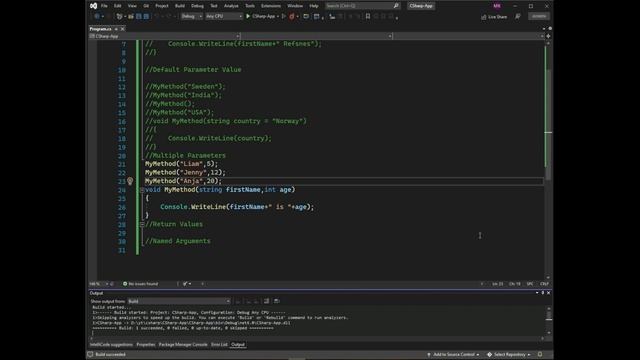Image resolution: width=640 pixels, height=360 pixels.
Task: Switch to Package Manager Console tab
Action: click(183, 344)
